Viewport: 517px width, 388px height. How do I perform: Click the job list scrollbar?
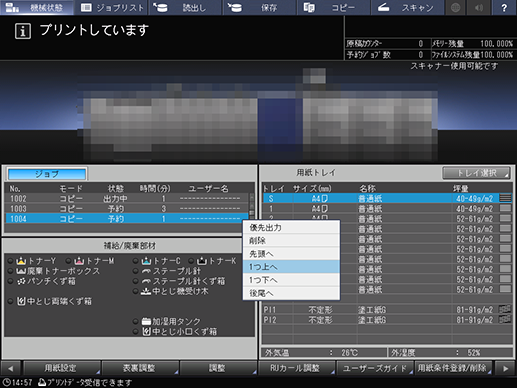point(252,205)
